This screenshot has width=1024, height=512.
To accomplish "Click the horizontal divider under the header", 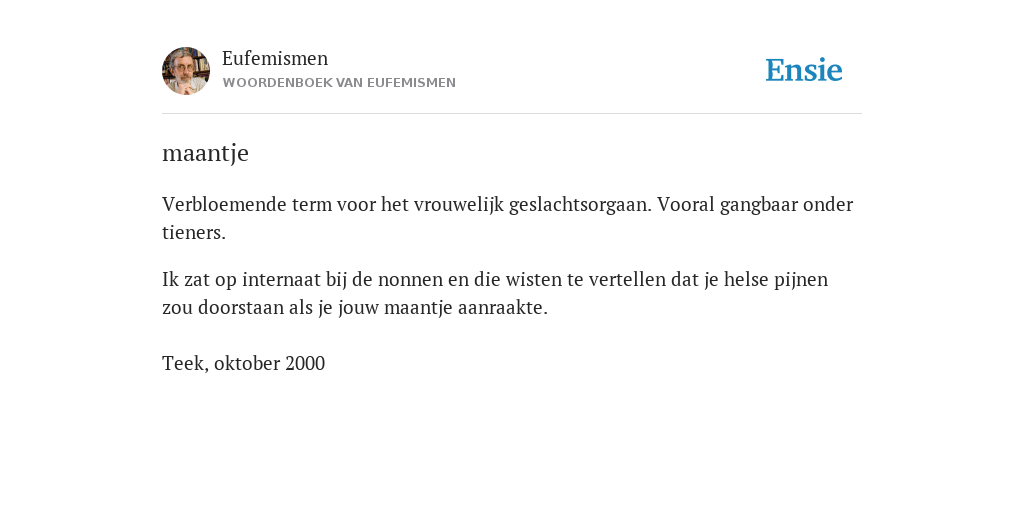I will pyautogui.click(x=512, y=114).
